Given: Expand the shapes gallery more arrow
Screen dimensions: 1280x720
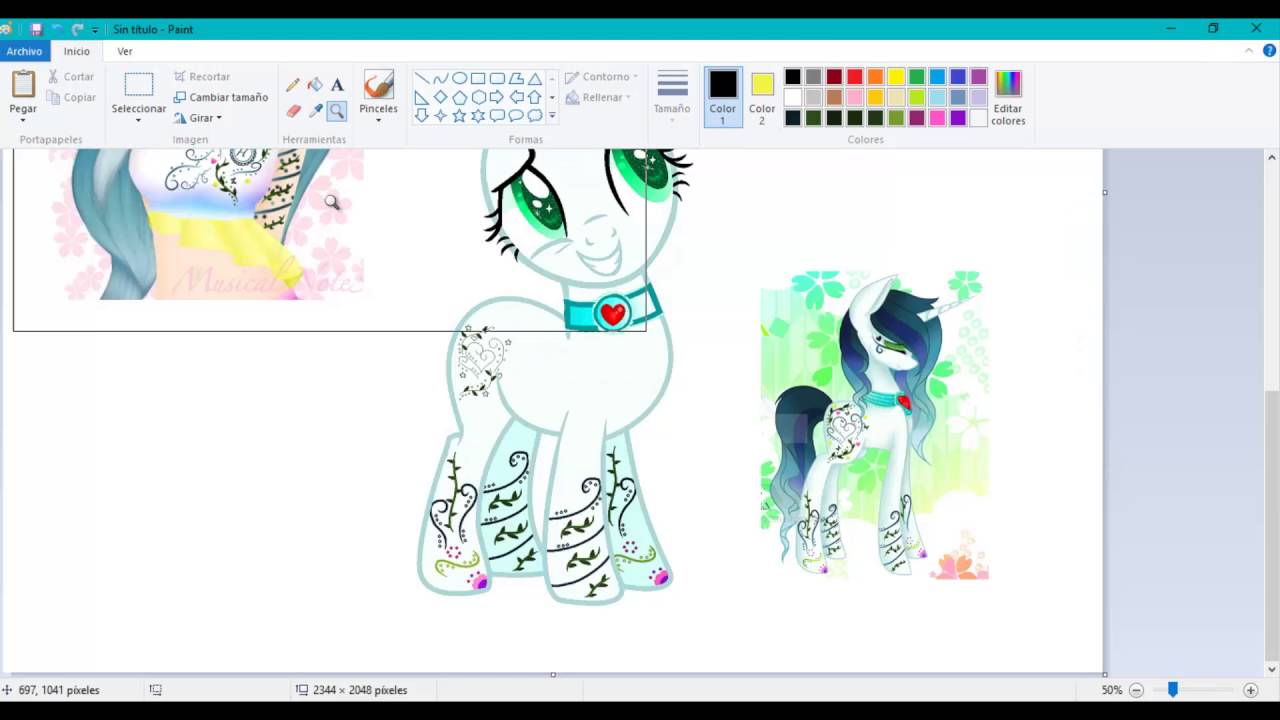Looking at the screenshot, I should 552,116.
